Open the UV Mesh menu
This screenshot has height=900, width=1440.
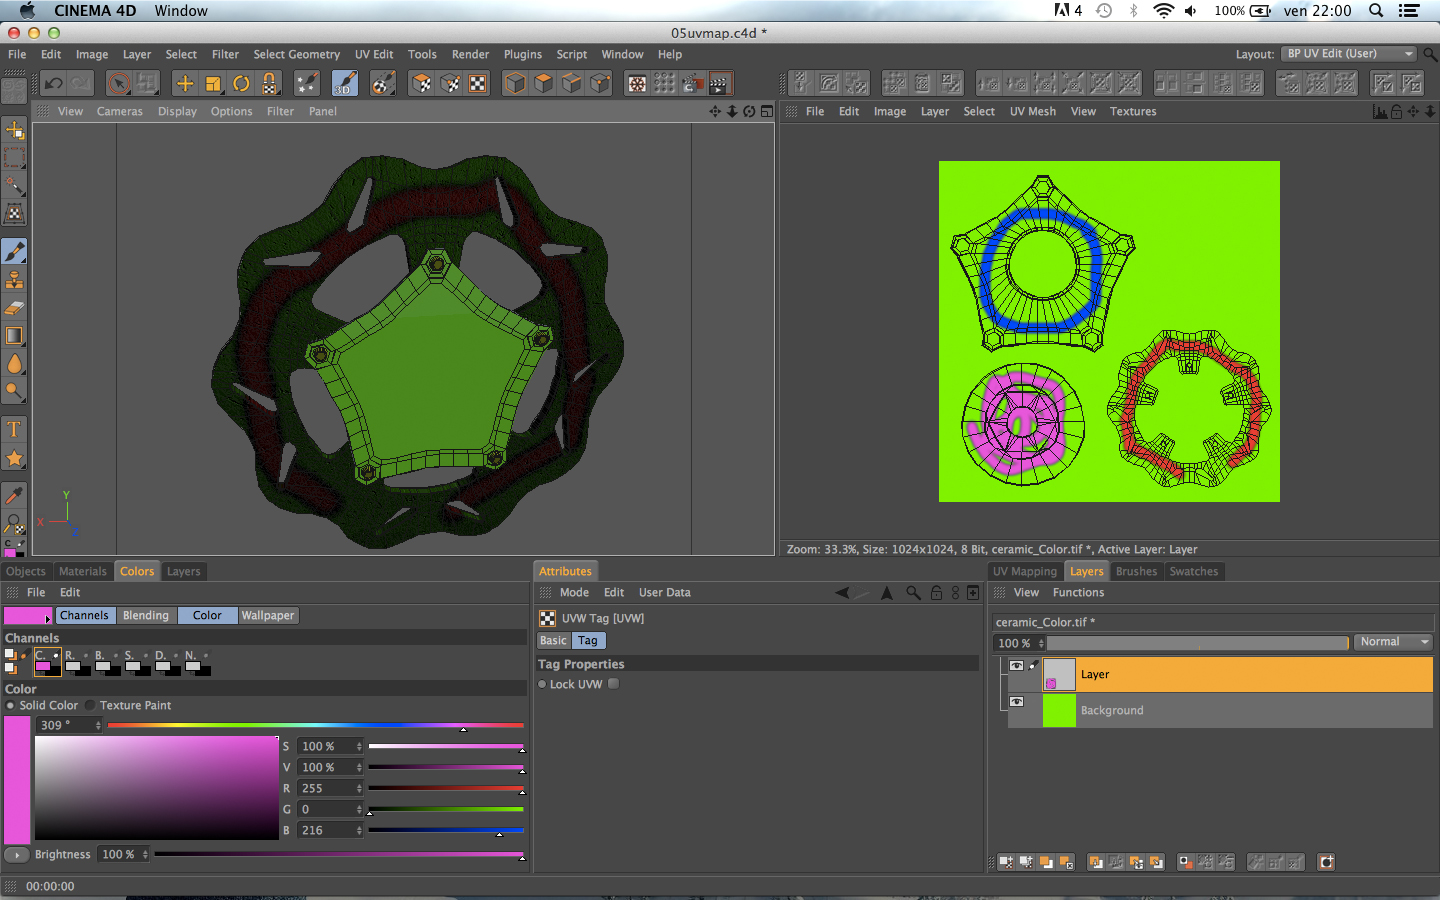click(1032, 112)
